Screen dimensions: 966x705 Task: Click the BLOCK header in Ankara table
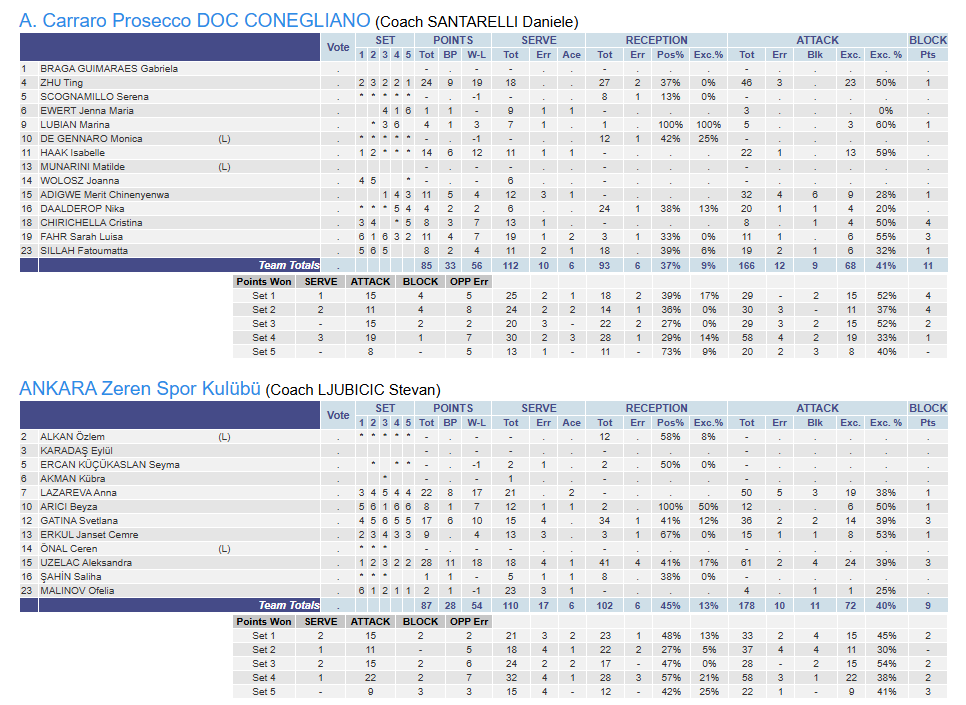point(927,408)
